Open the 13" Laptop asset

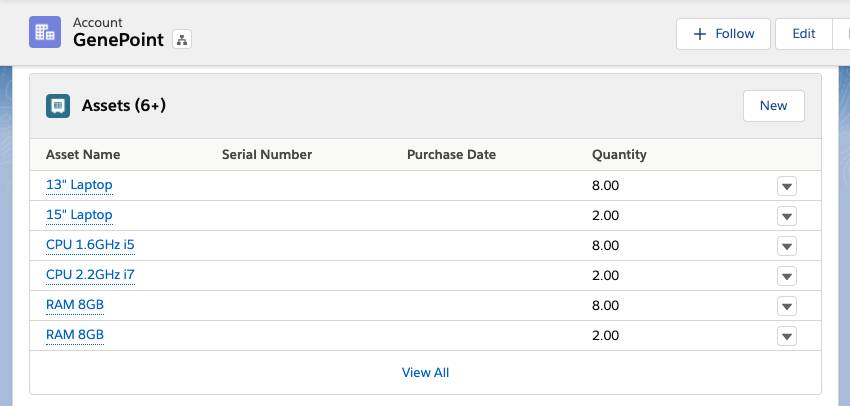tap(79, 185)
